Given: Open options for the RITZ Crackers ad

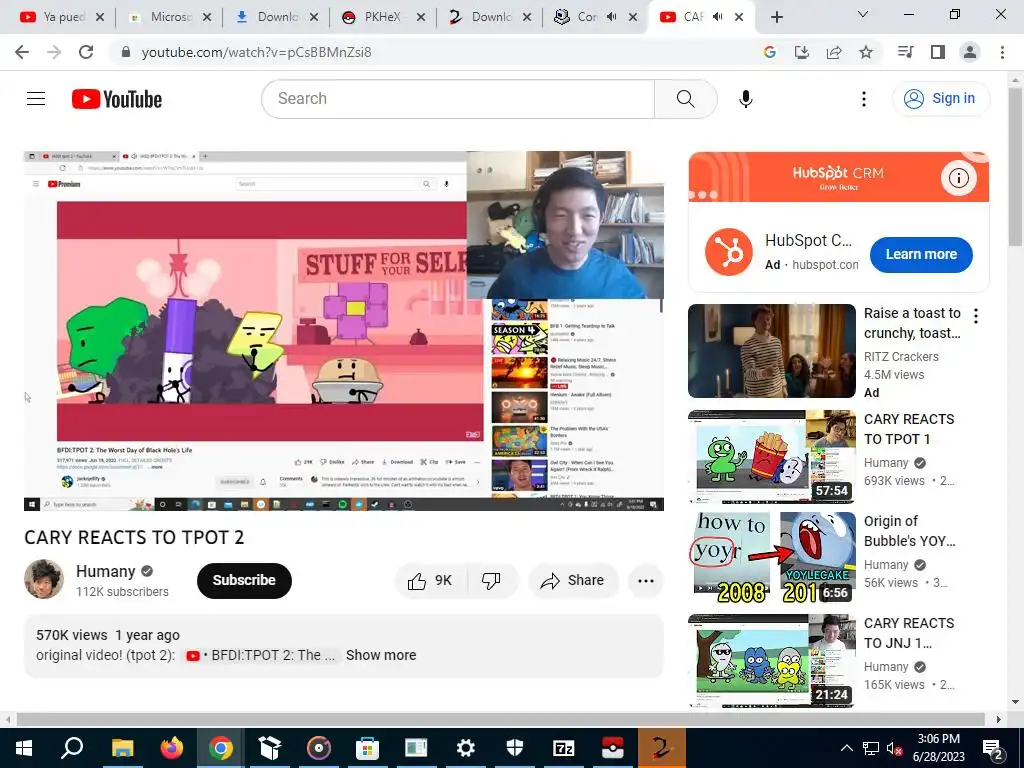Looking at the screenshot, I should coord(976,316).
